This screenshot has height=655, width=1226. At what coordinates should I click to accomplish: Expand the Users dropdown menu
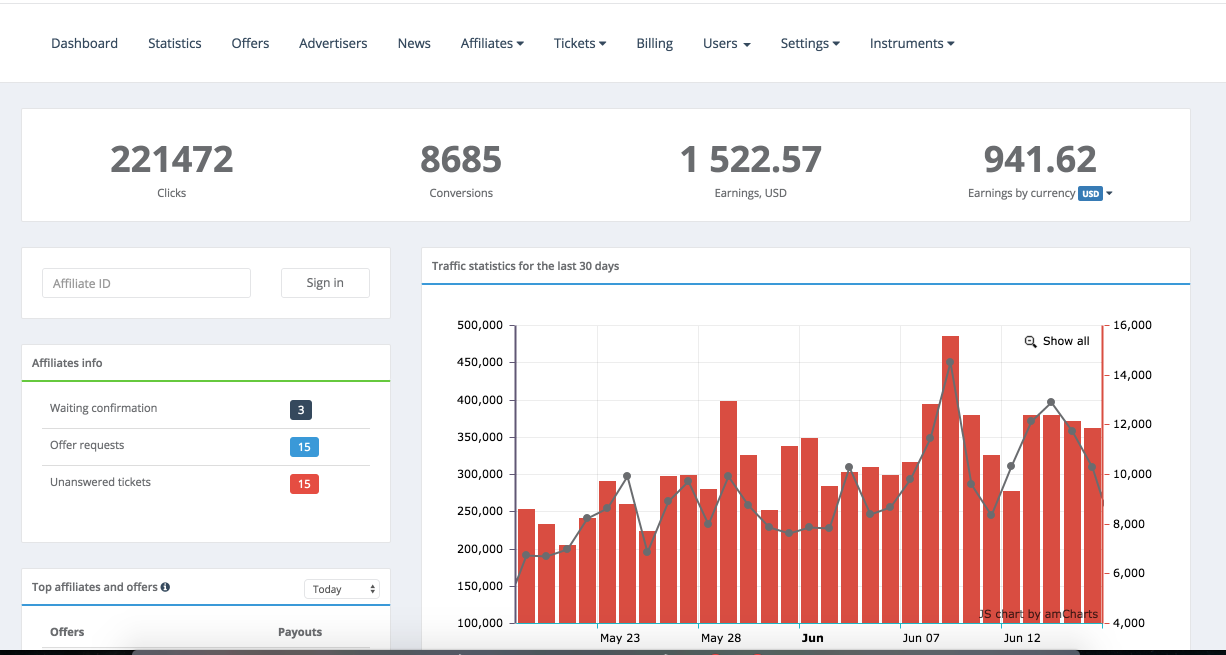tap(727, 43)
